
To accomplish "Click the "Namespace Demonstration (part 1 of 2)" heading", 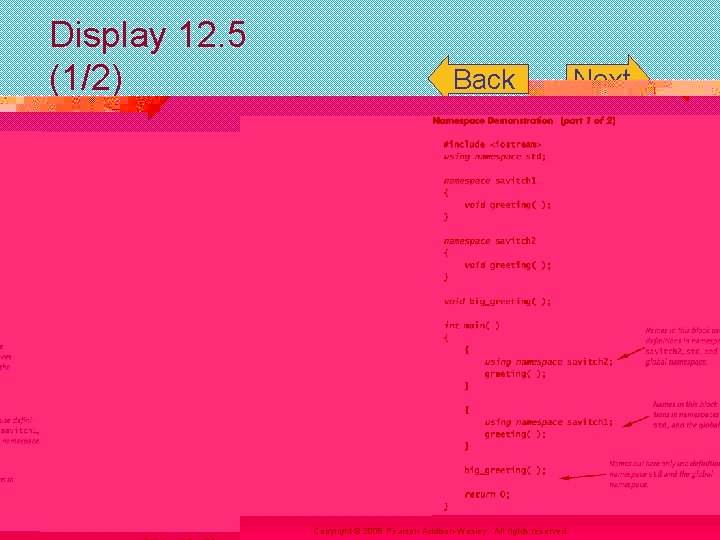I will point(524,121).
